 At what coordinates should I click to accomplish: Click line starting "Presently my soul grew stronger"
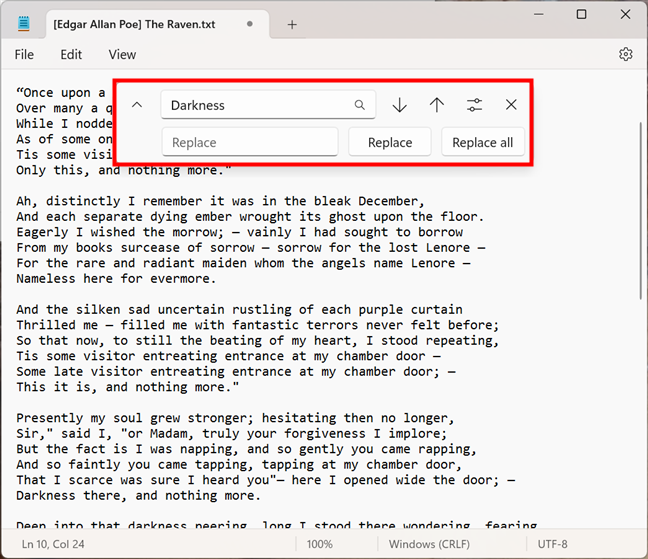point(235,418)
